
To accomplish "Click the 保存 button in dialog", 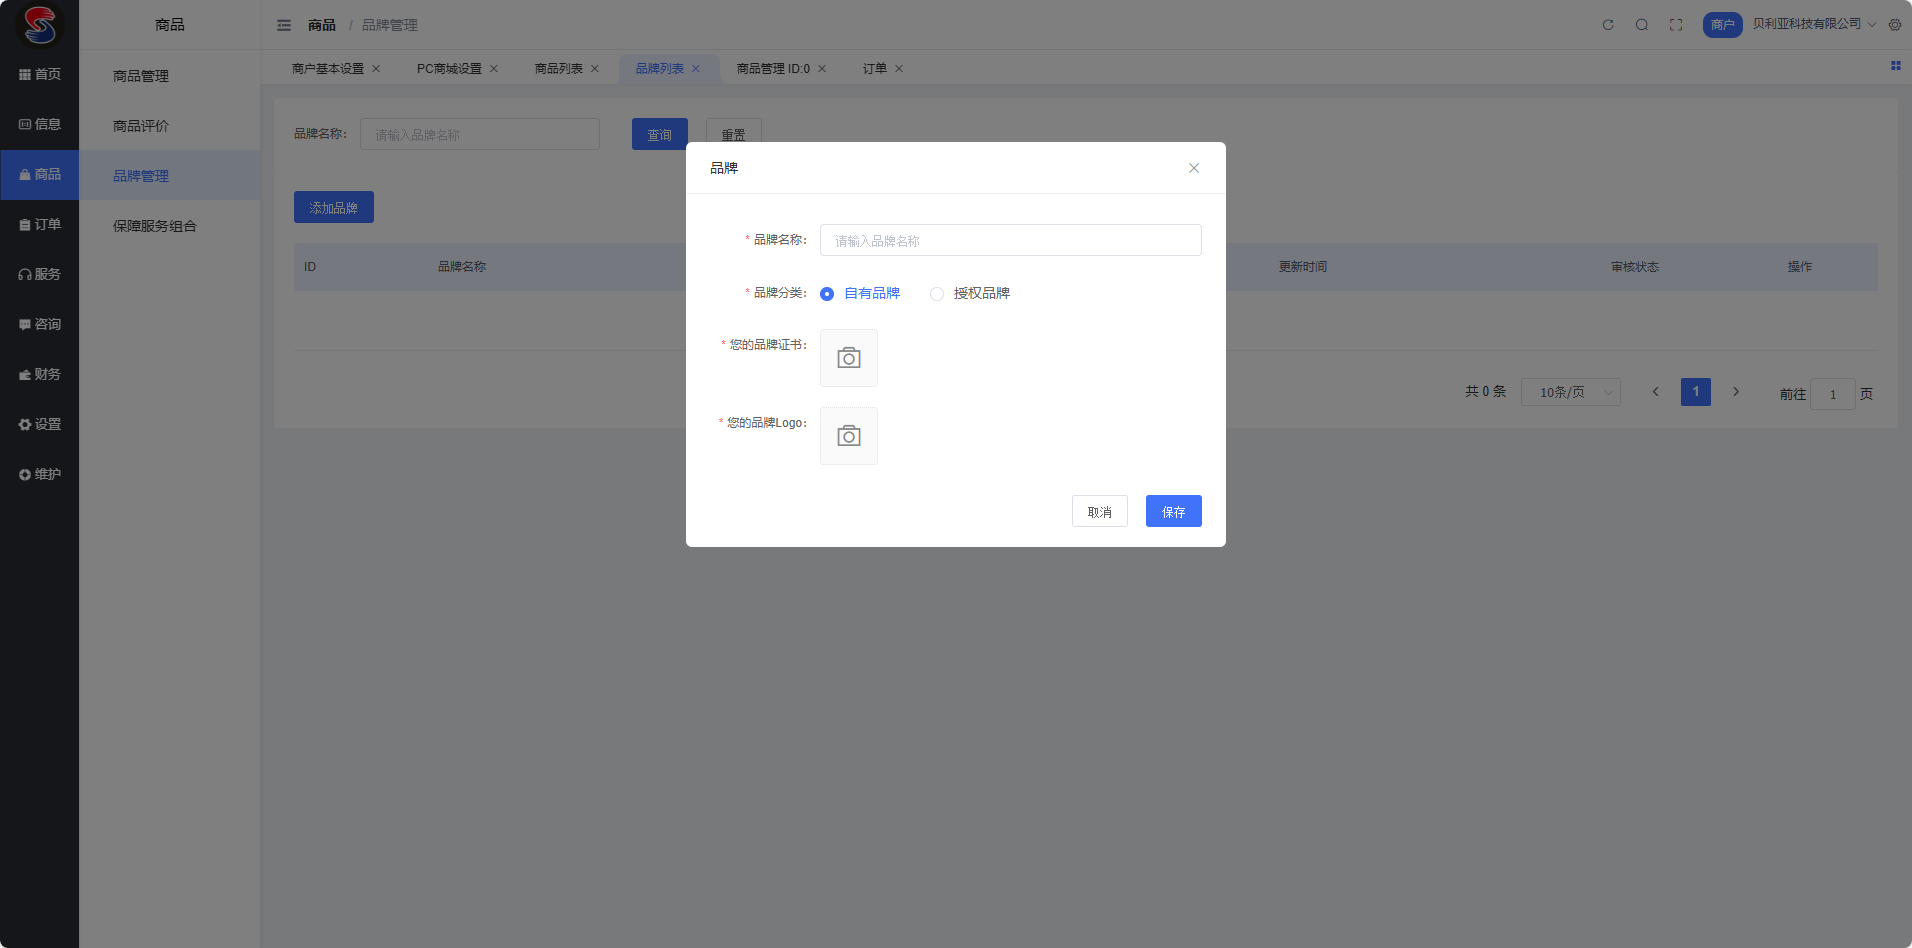I will pyautogui.click(x=1173, y=512).
